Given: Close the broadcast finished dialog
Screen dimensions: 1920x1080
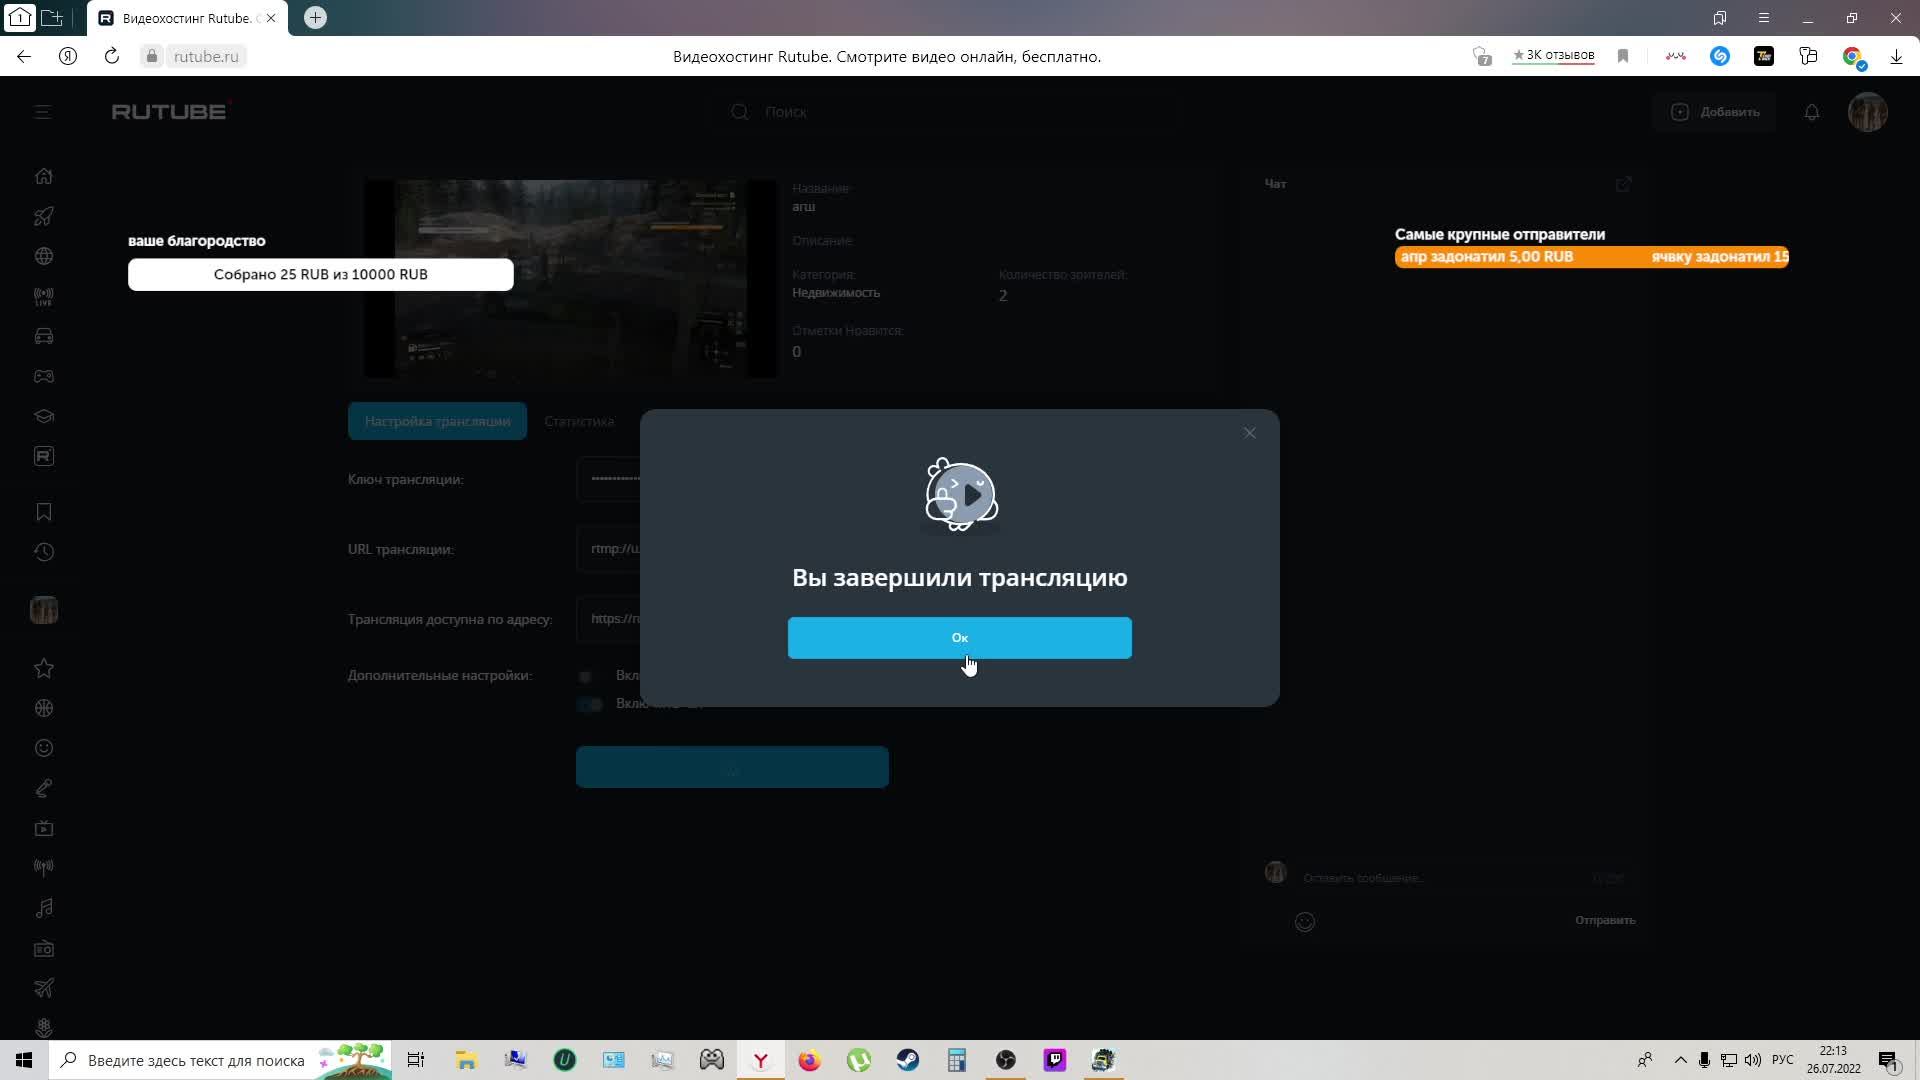Looking at the screenshot, I should pyautogui.click(x=1249, y=433).
